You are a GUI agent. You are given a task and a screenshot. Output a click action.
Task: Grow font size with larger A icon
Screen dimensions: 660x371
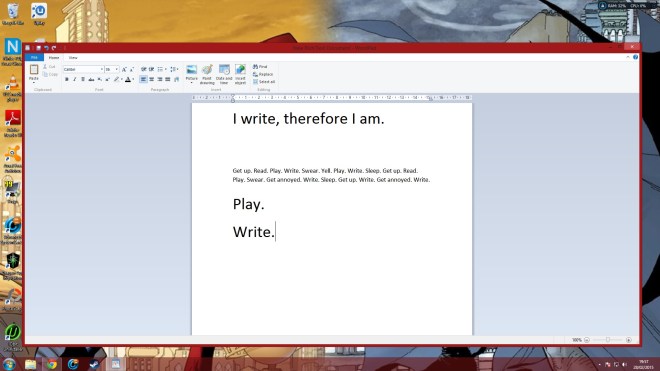click(124, 69)
